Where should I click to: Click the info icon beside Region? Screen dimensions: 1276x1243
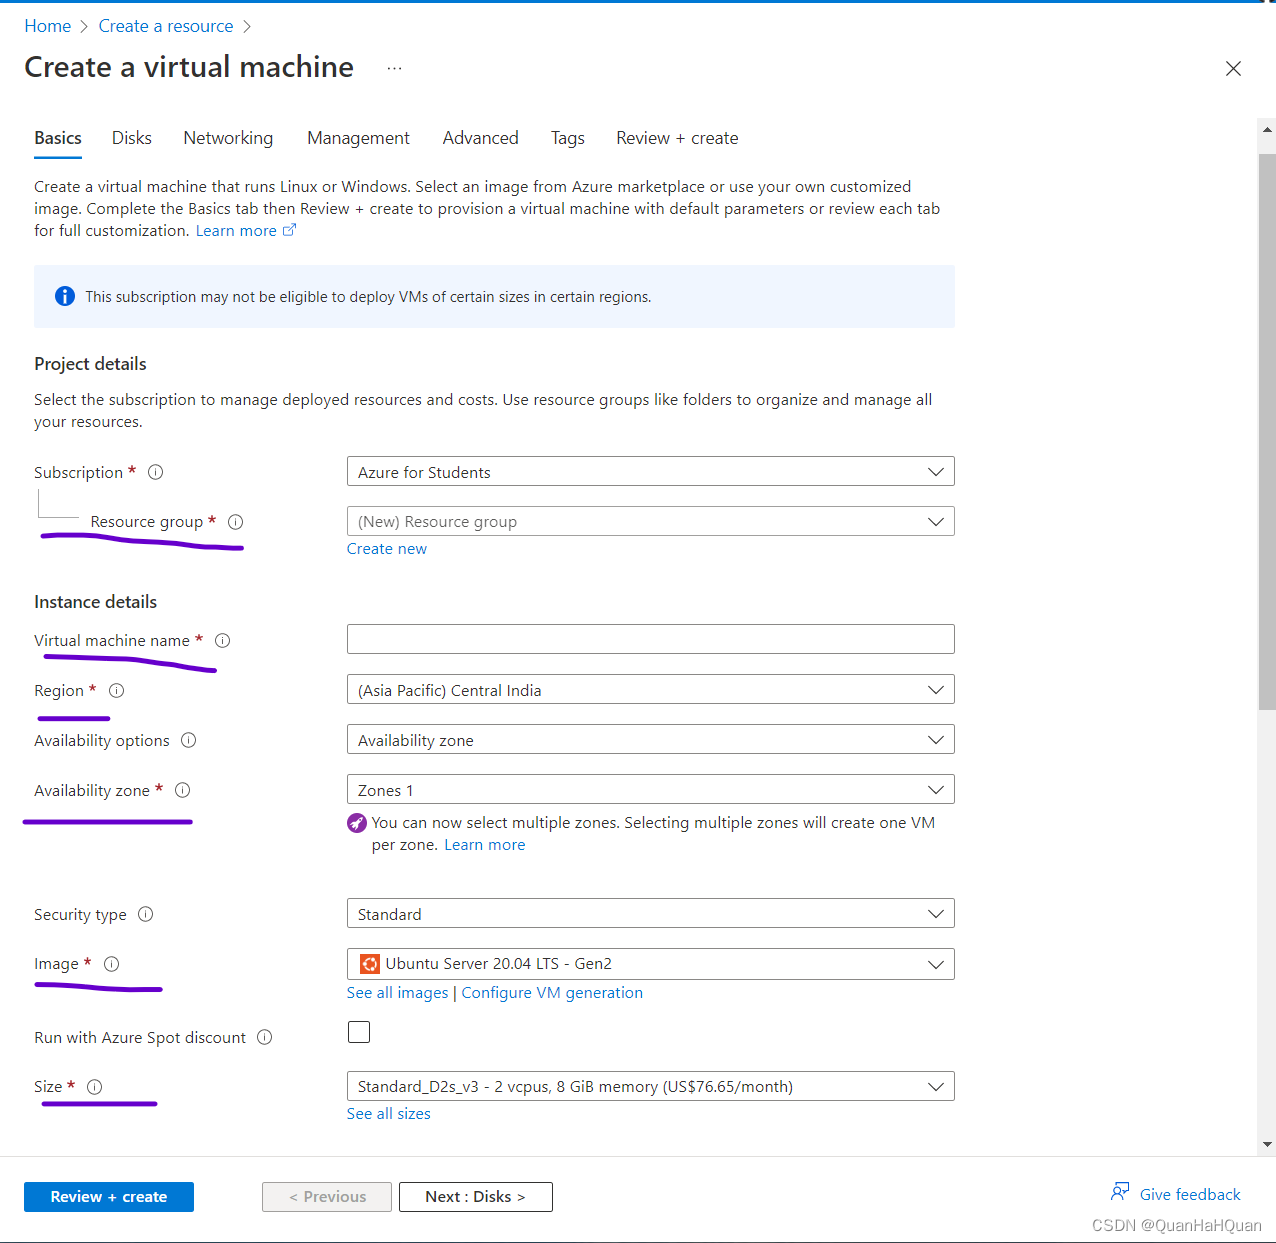[116, 690]
